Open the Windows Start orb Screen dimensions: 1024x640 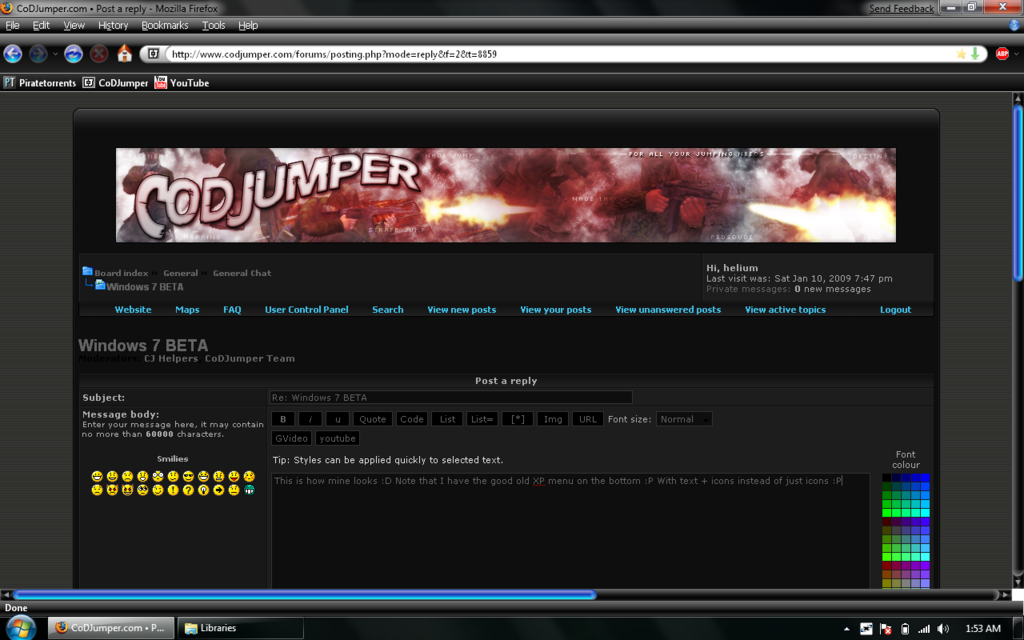tap(21, 628)
